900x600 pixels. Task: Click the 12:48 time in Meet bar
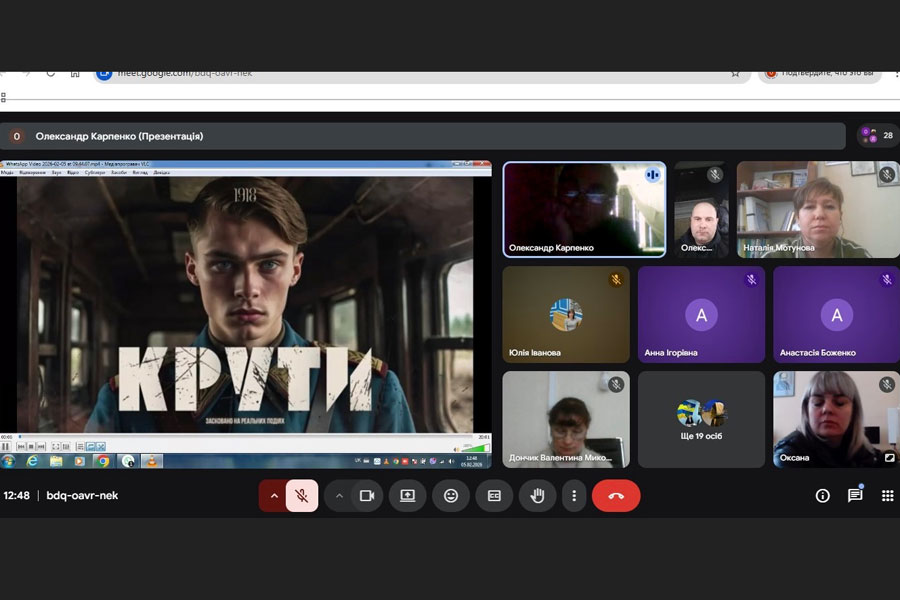(x=16, y=496)
